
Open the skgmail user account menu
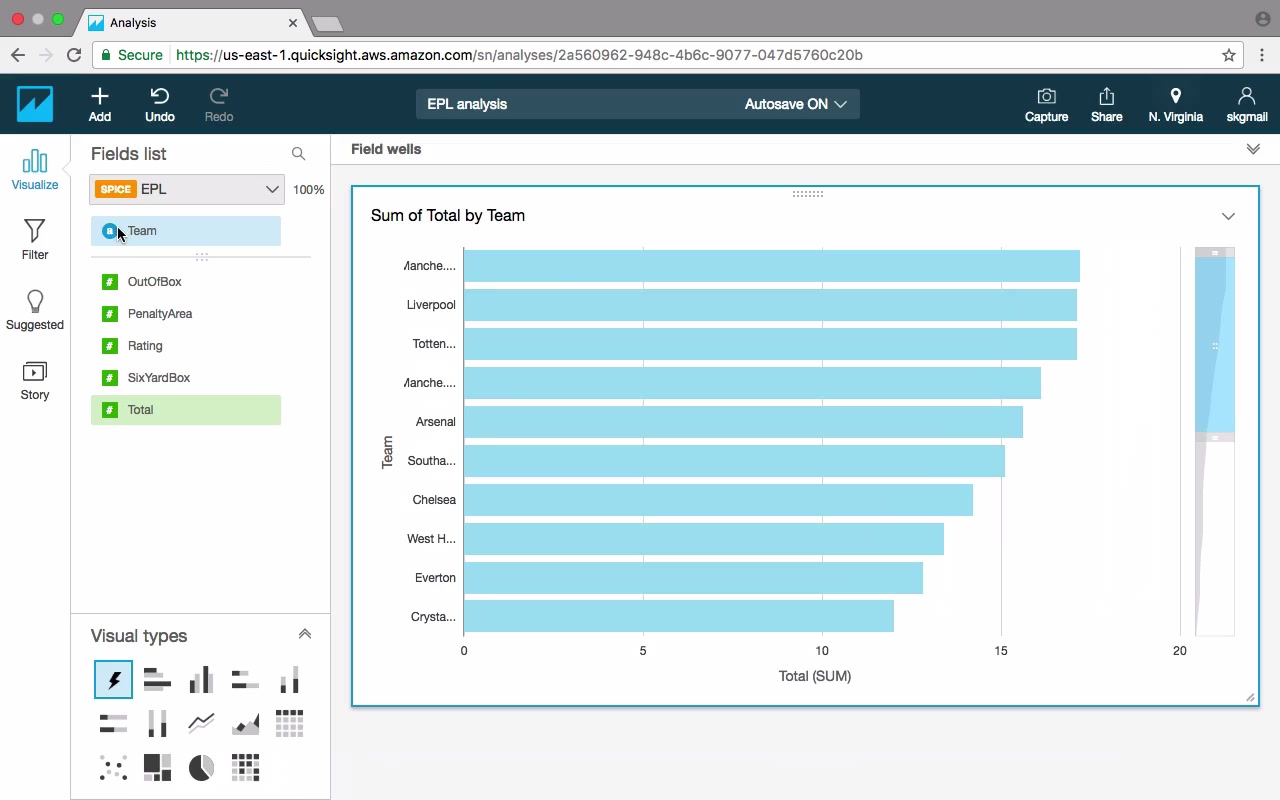tap(1247, 104)
